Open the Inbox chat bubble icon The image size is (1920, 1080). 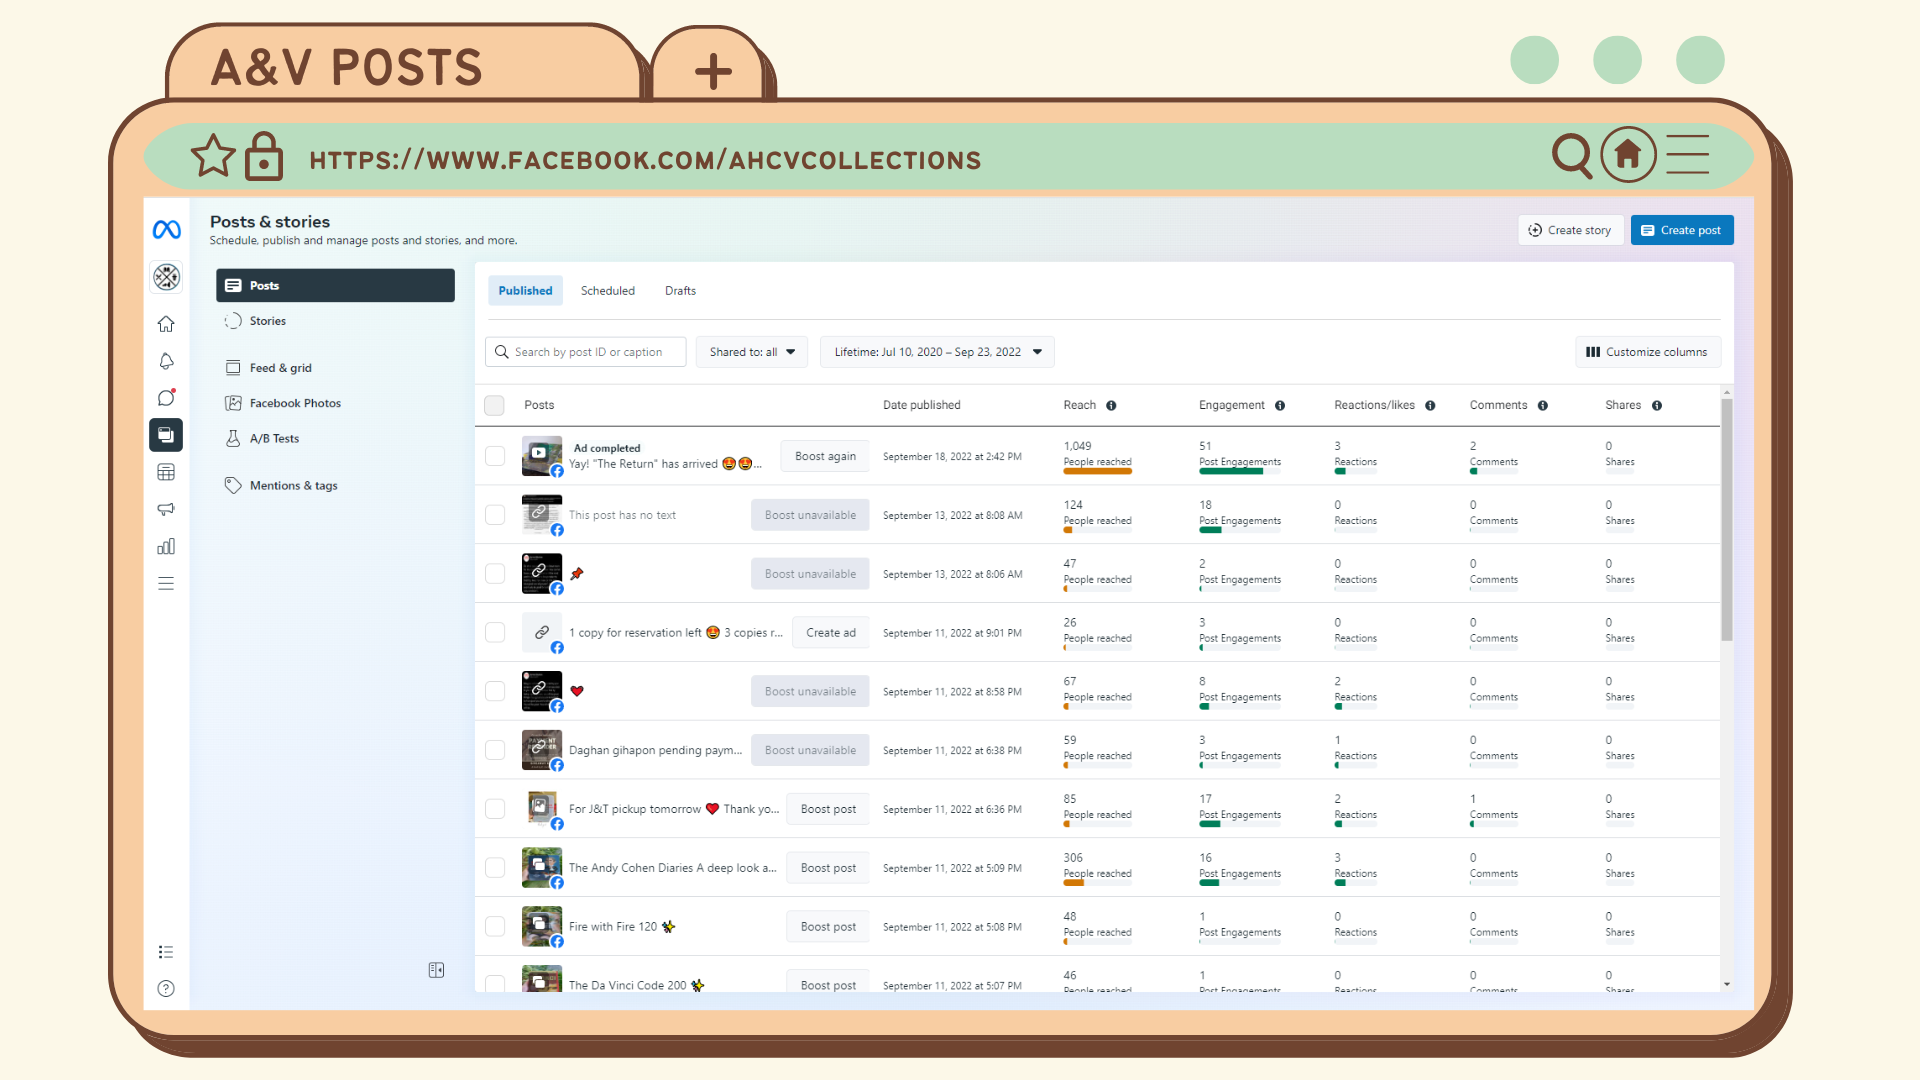(x=166, y=398)
